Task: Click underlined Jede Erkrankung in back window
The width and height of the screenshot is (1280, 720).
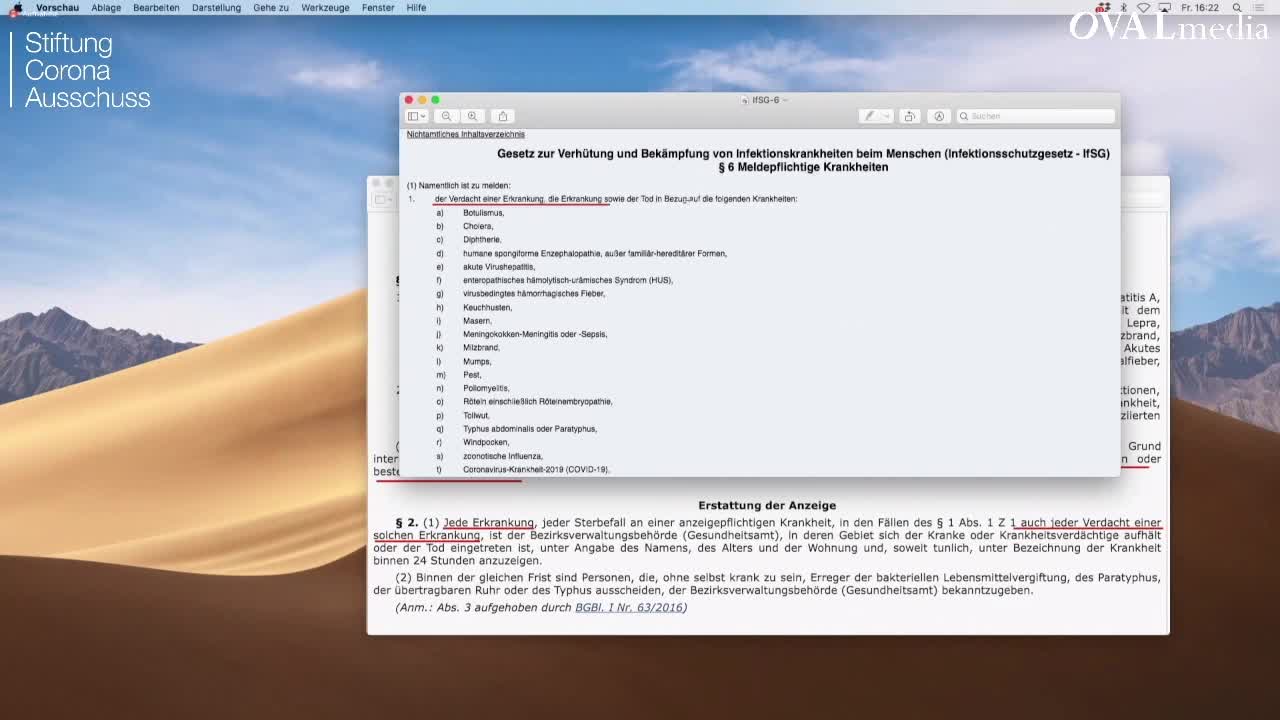Action: pos(489,522)
